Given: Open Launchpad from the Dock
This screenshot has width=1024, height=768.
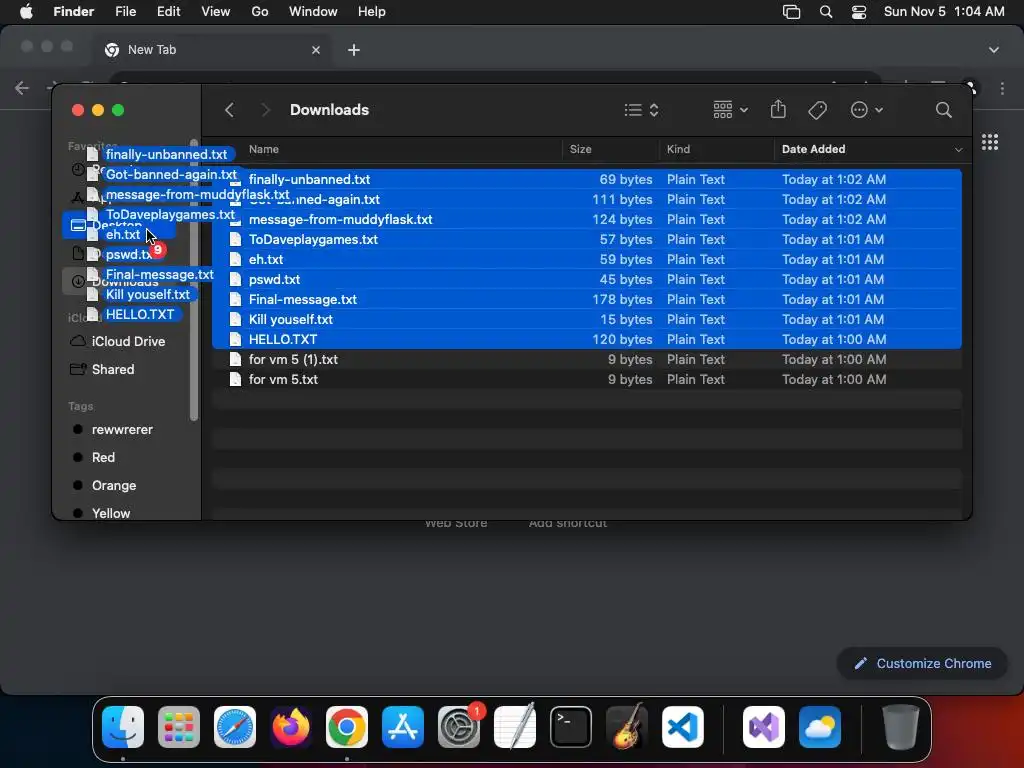Looking at the screenshot, I should (x=179, y=727).
